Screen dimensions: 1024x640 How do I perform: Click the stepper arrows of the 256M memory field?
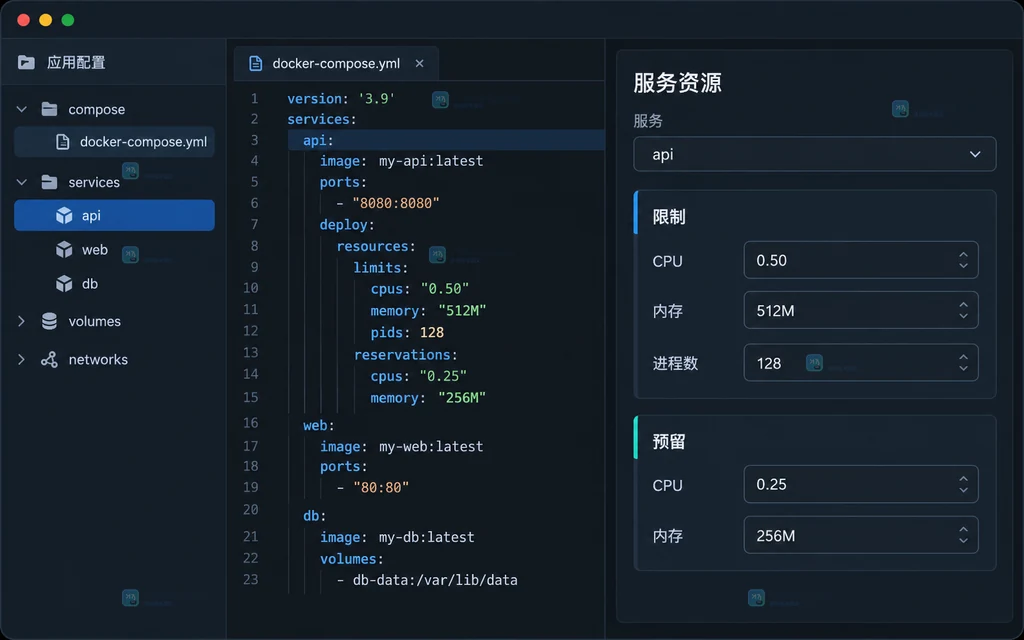(x=963, y=536)
